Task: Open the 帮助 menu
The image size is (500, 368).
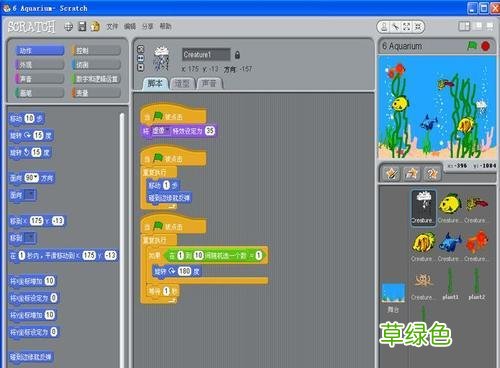Action: click(x=165, y=26)
